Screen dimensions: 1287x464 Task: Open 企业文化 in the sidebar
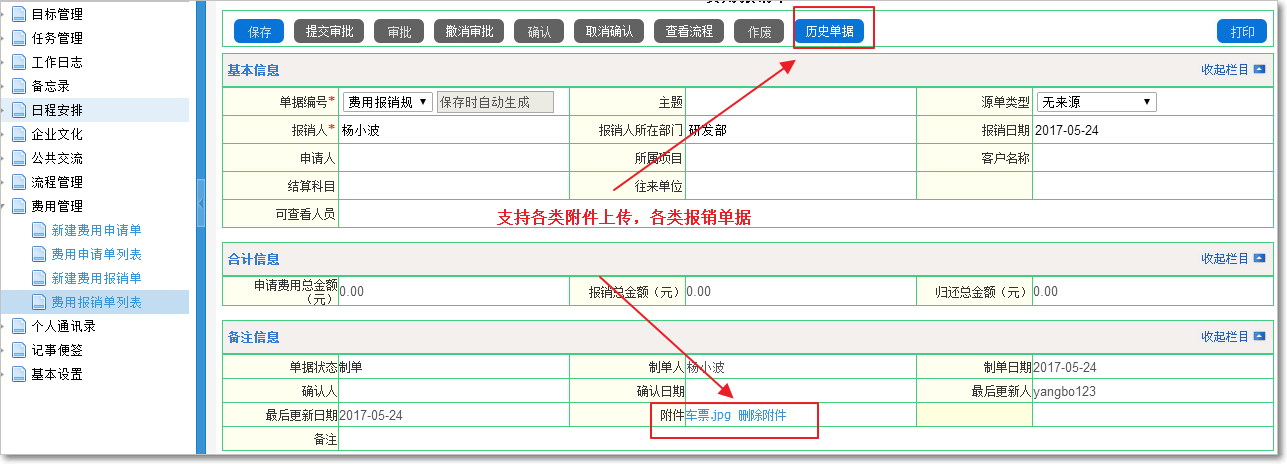click(x=57, y=134)
